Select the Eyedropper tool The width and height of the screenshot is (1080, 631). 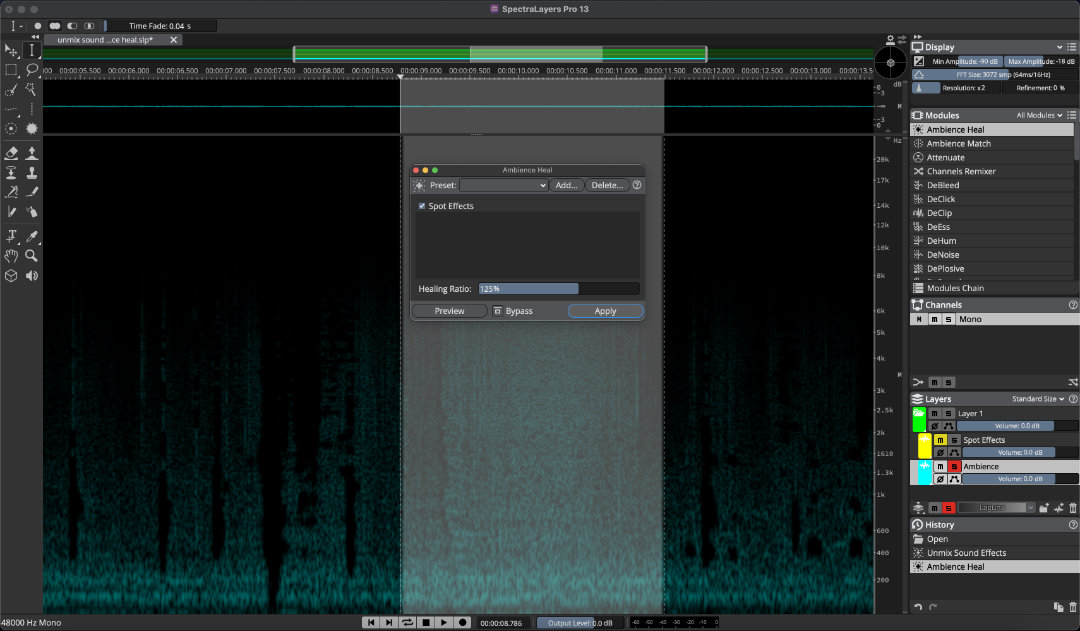click(x=32, y=236)
